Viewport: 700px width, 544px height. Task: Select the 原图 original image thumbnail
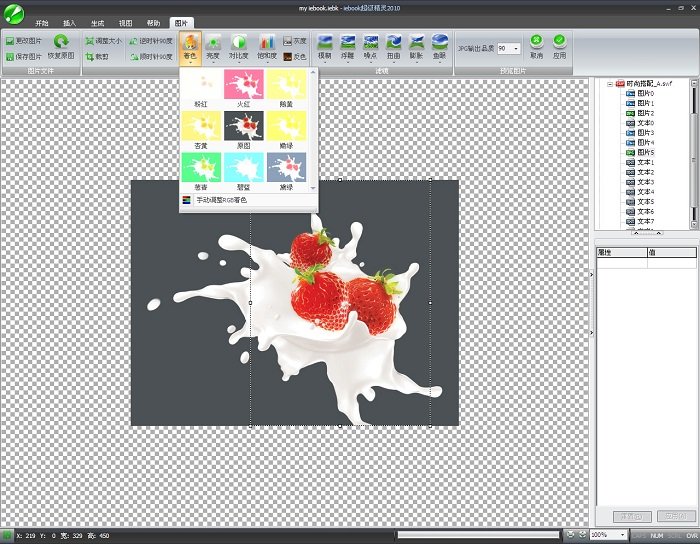(x=243, y=130)
